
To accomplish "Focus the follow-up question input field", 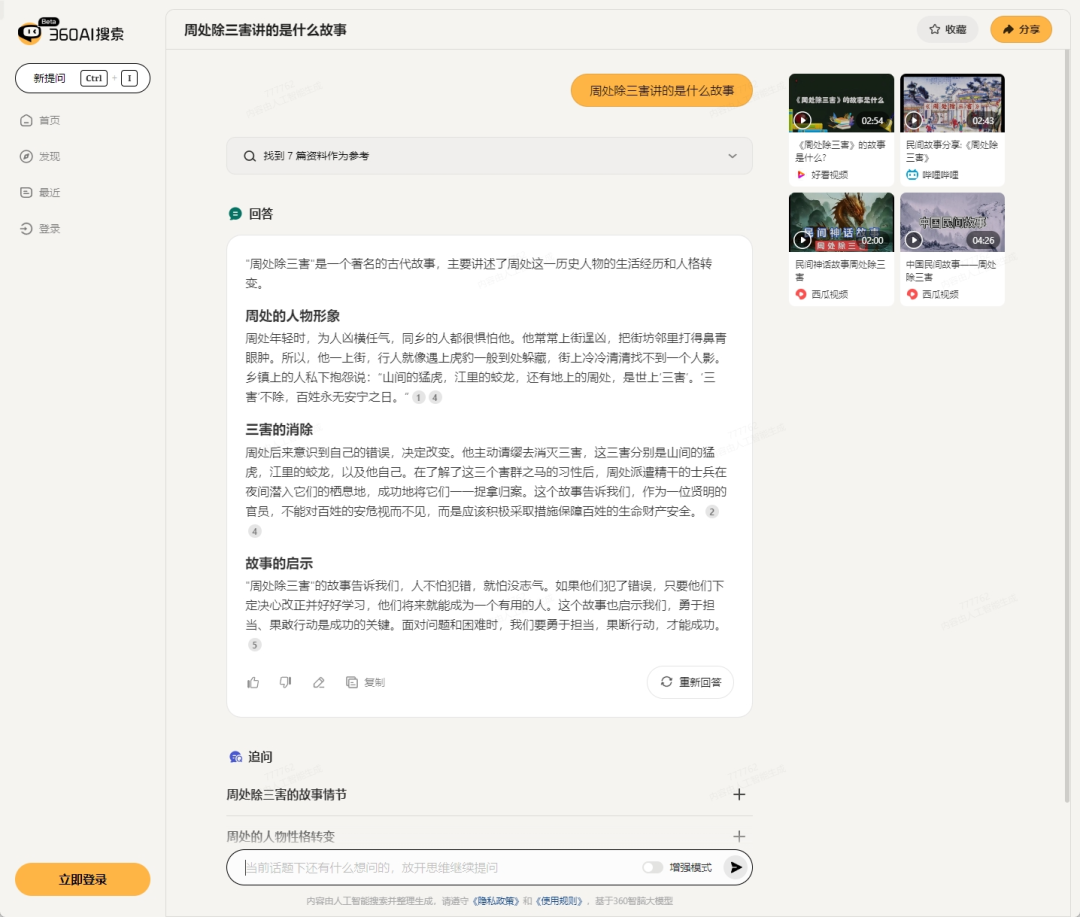I will pos(441,867).
